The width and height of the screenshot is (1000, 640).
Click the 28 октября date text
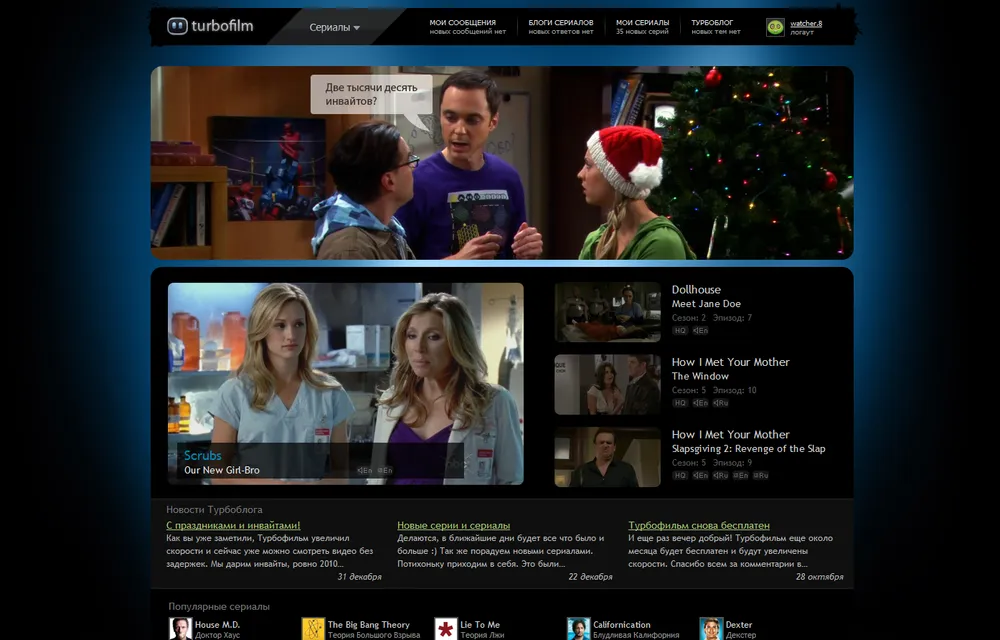819,576
